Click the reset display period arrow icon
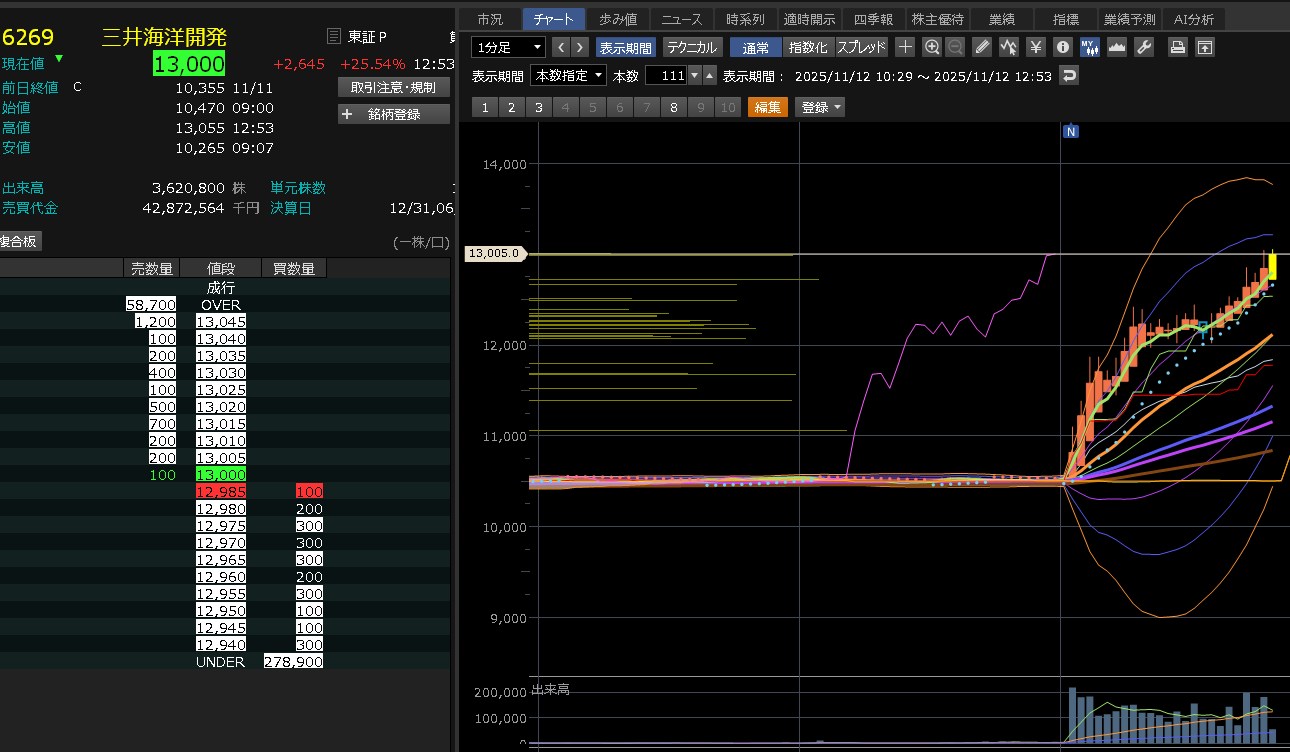 [x=1069, y=76]
